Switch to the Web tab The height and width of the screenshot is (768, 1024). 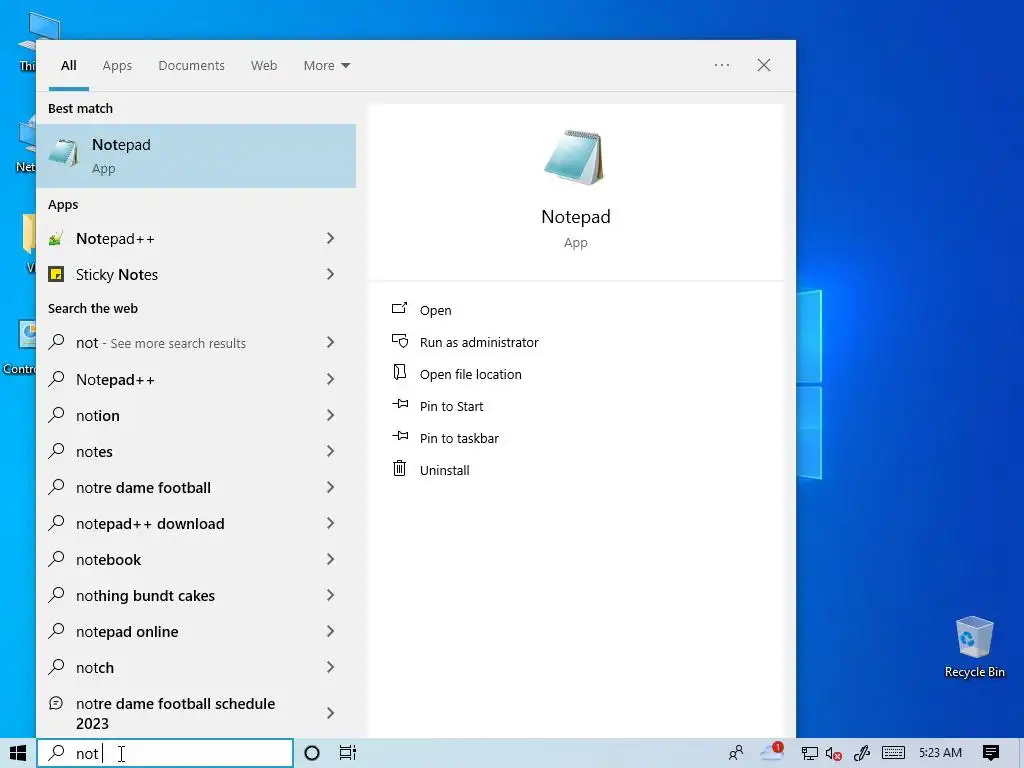(264, 65)
